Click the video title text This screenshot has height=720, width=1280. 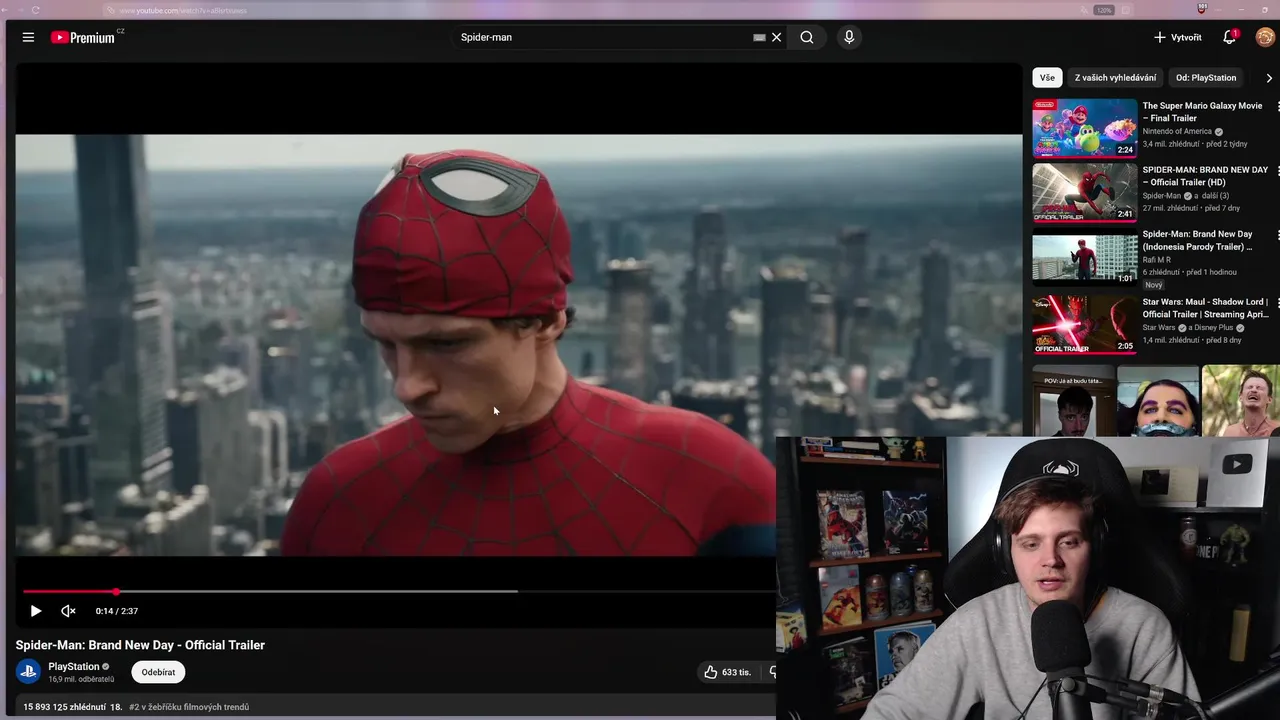pyautogui.click(x=140, y=645)
